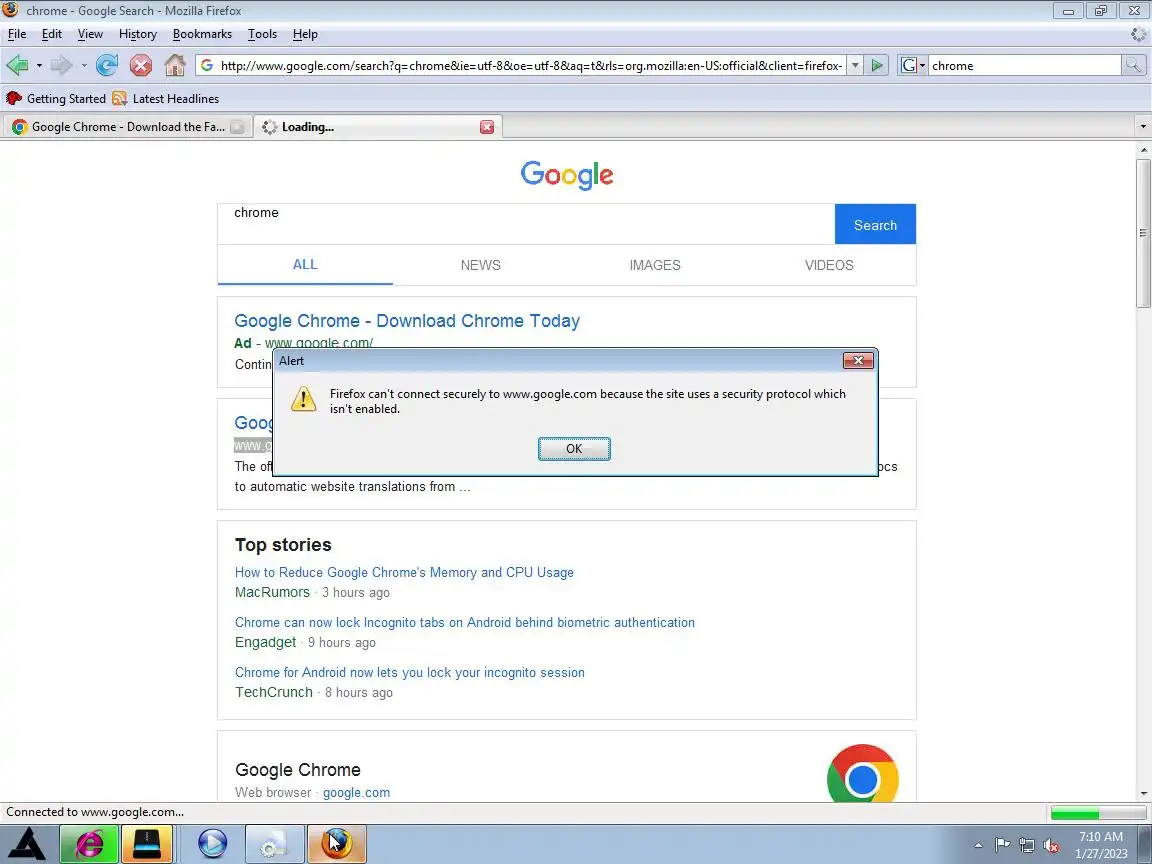Open the Home page icon
Viewport: 1152px width, 864px height.
(175, 65)
